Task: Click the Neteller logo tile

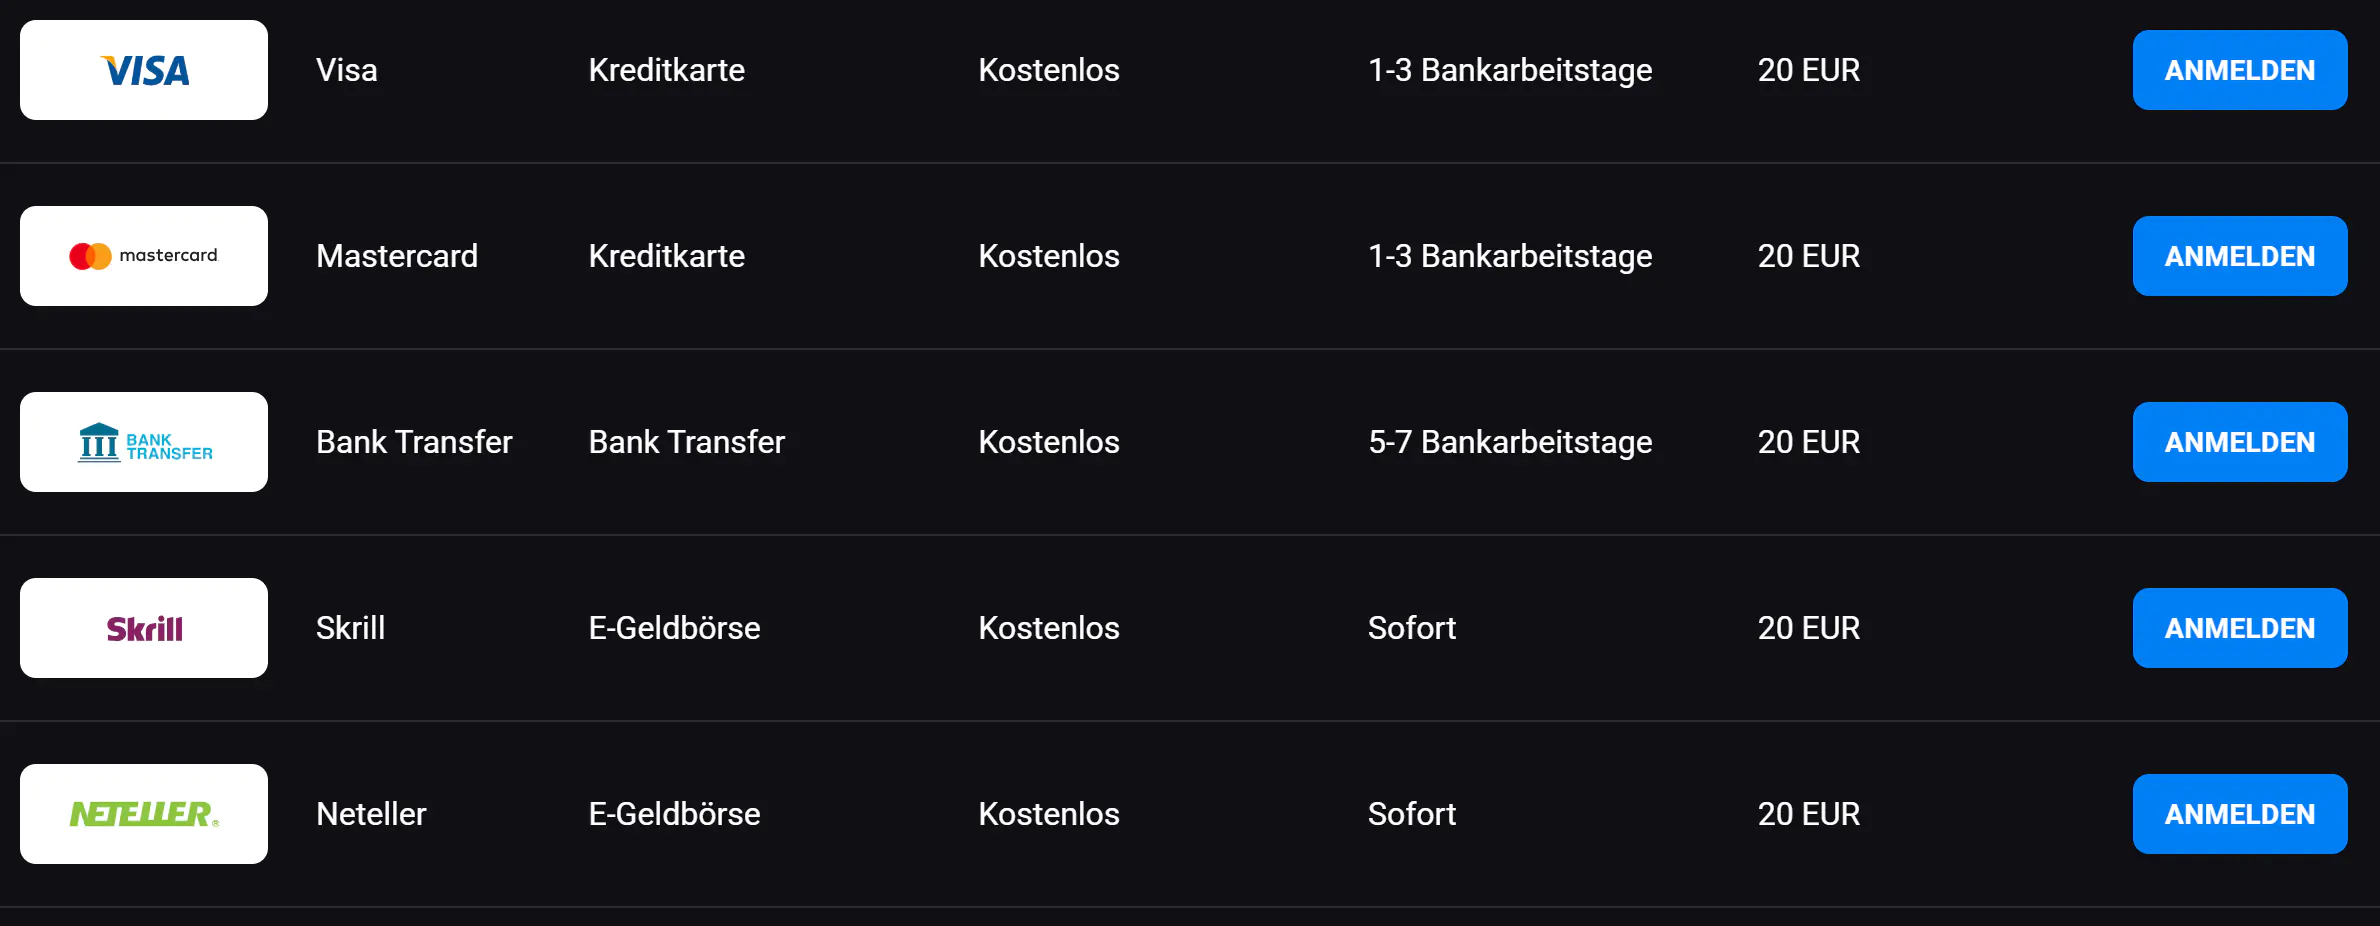Action: click(144, 814)
